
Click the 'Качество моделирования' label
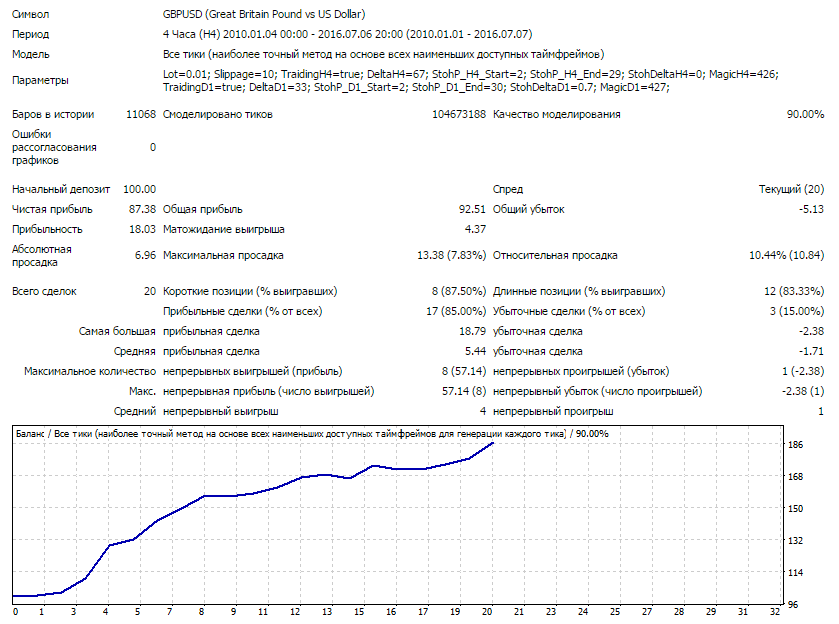[556, 115]
